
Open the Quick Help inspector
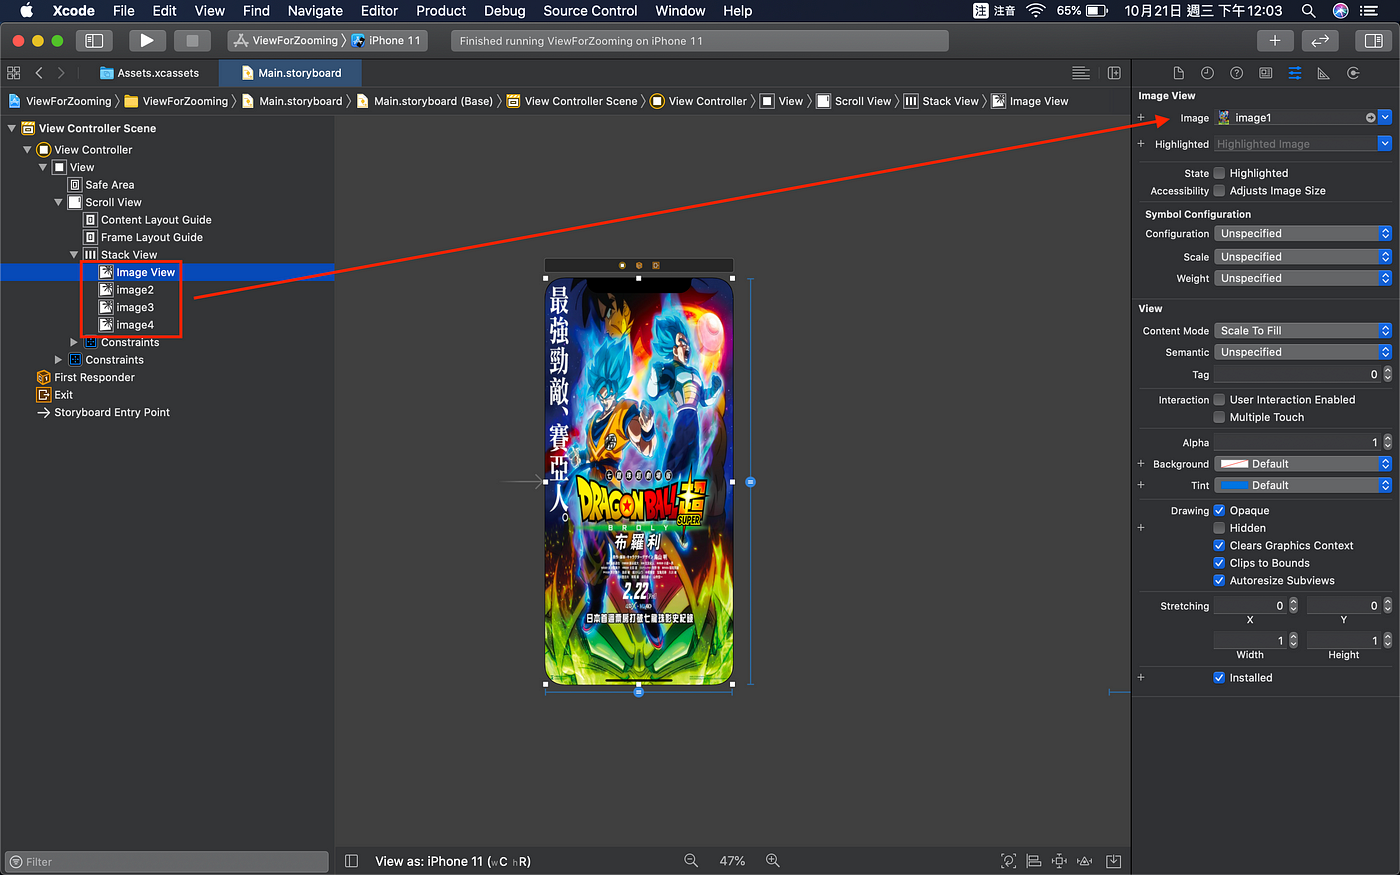(1236, 73)
